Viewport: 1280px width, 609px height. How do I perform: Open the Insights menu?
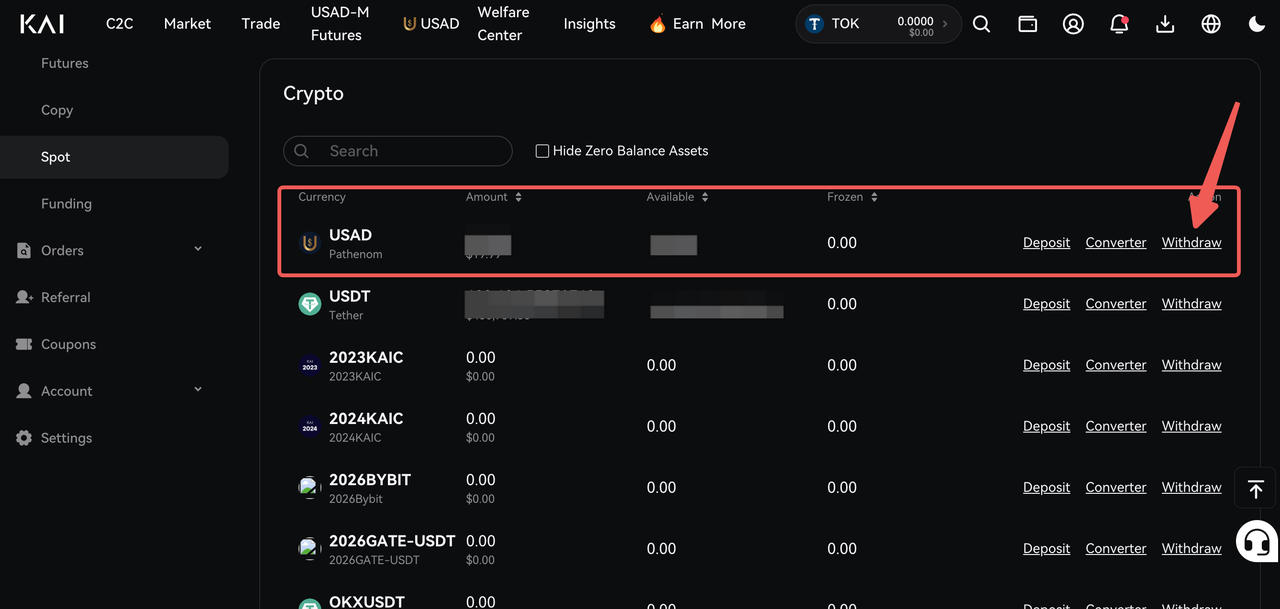[x=589, y=24]
